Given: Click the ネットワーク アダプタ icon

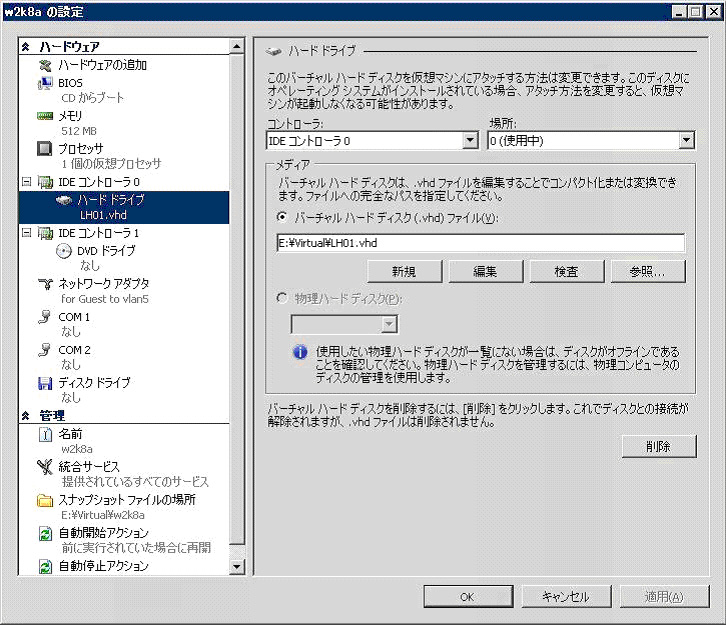Looking at the screenshot, I should click(44, 284).
